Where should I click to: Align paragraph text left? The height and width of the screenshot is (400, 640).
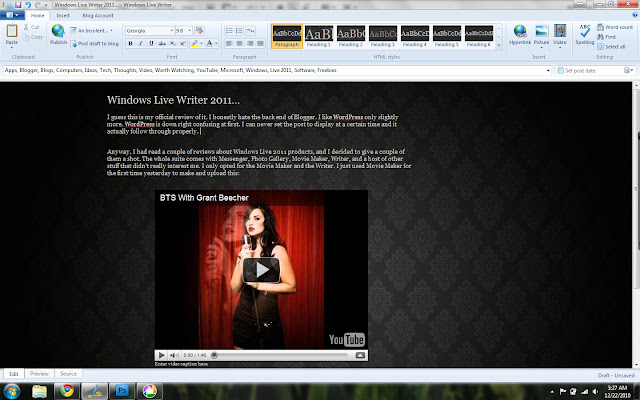(x=229, y=43)
